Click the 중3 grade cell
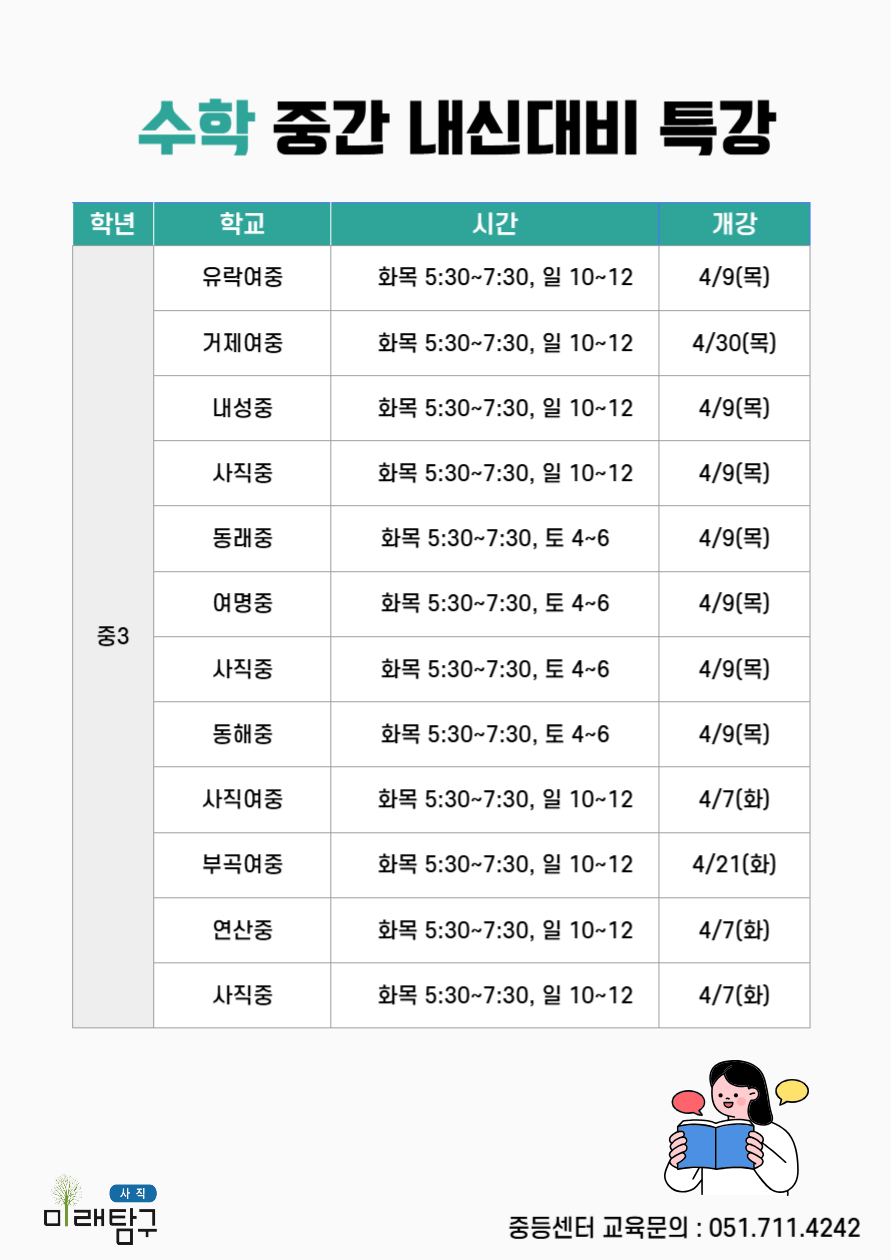 113,636
